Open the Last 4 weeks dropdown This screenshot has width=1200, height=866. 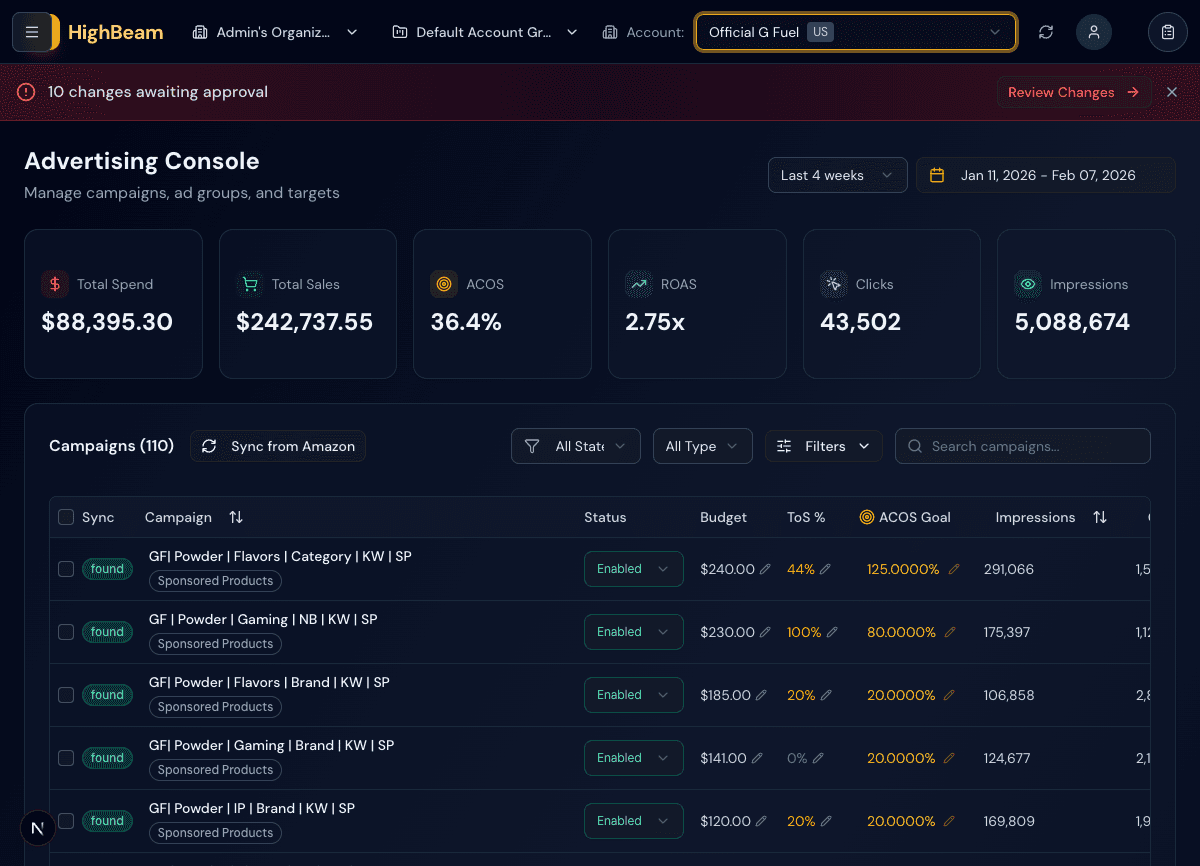(x=837, y=174)
